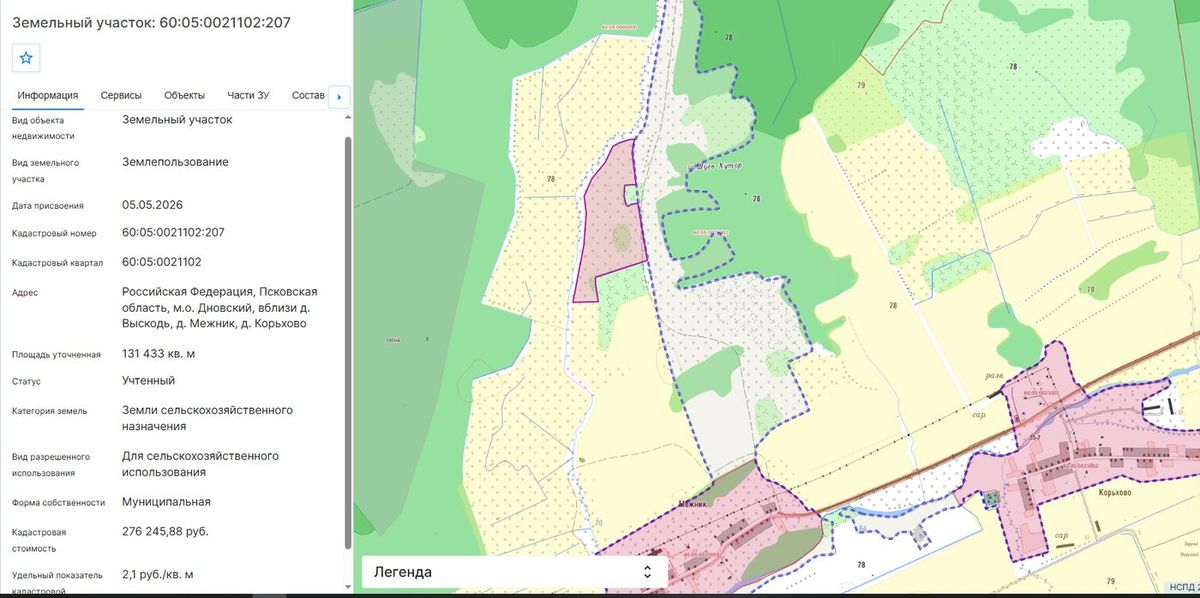This screenshot has height=598, width=1200.
Task: Click the highlighted pink land plot on the map
Action: tap(612, 225)
